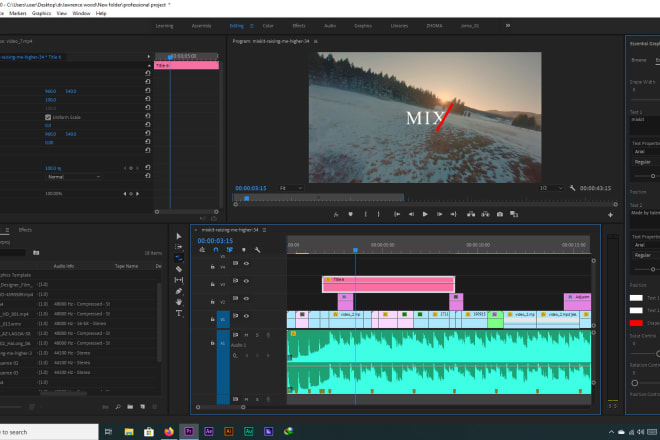Screen dimensions: 660x440
Task: Open the Markers menu
Action: (18, 13)
